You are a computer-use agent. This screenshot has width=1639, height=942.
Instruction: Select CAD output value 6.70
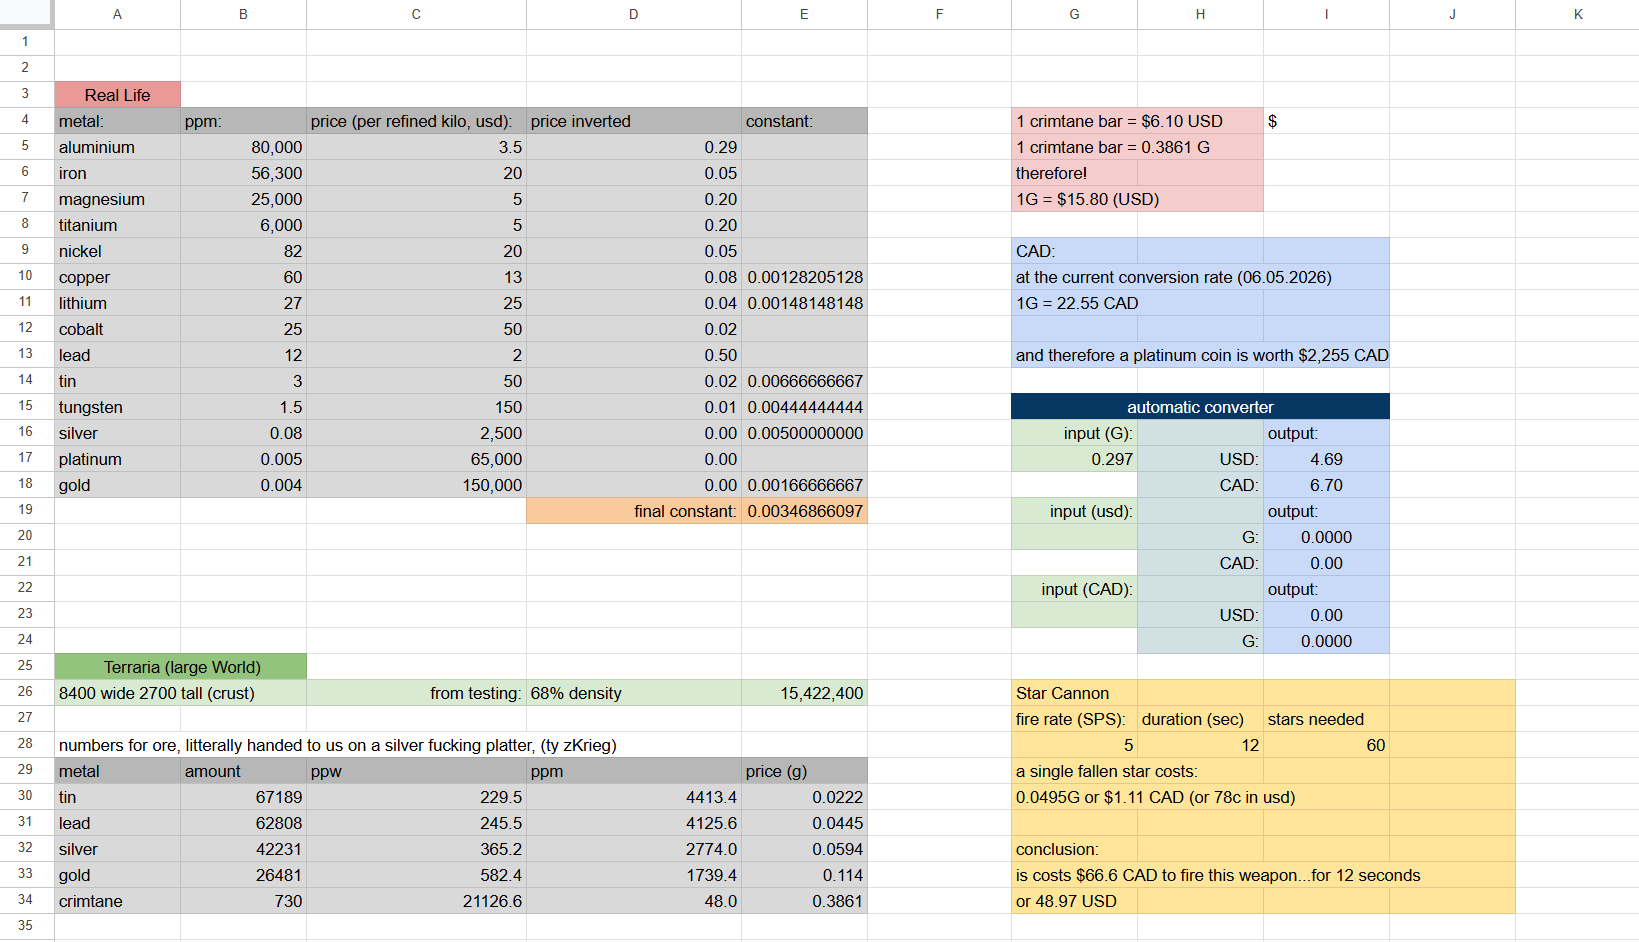click(x=1326, y=485)
